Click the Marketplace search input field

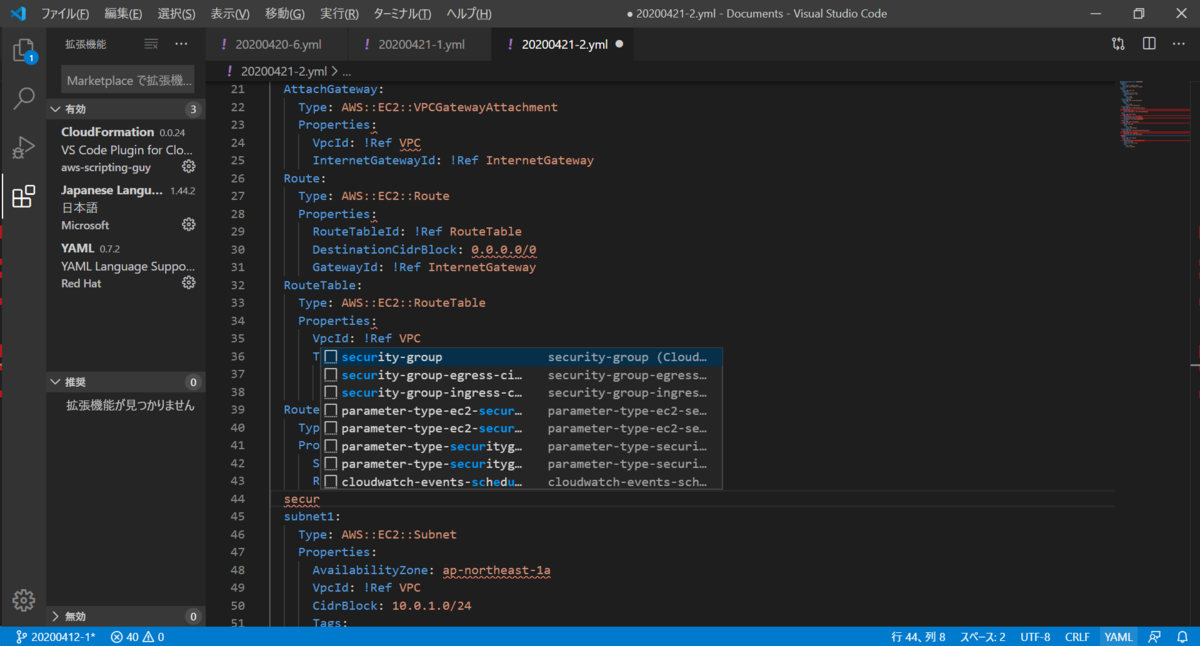pyautogui.click(x=127, y=80)
